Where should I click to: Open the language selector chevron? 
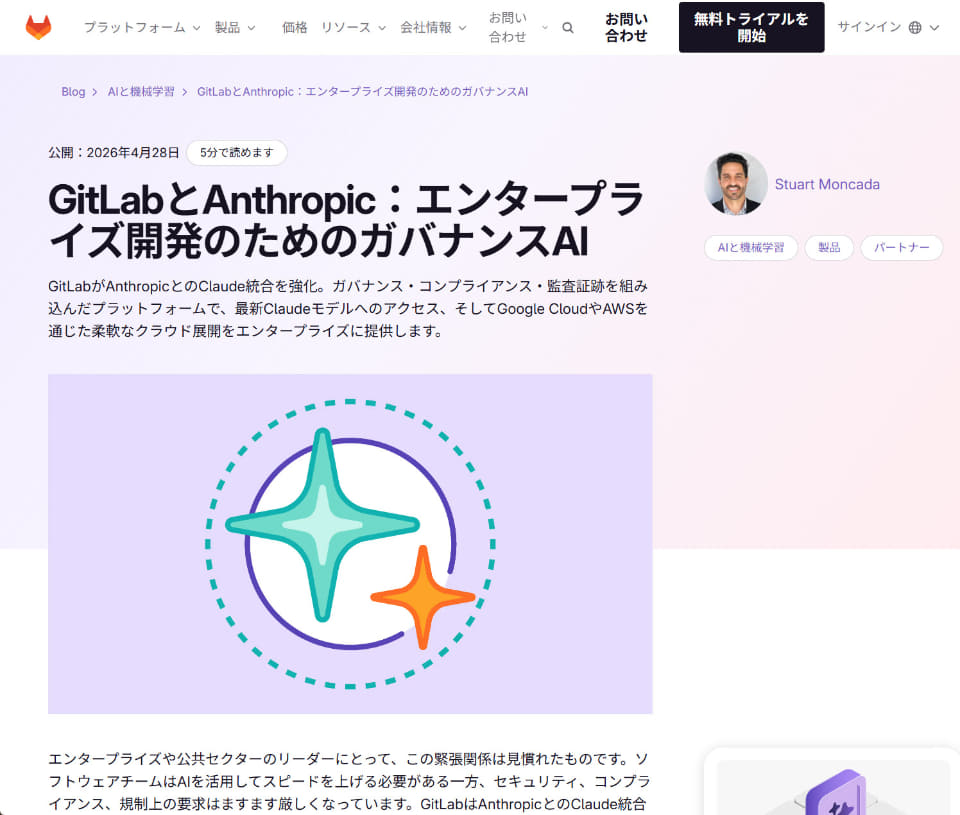[934, 28]
